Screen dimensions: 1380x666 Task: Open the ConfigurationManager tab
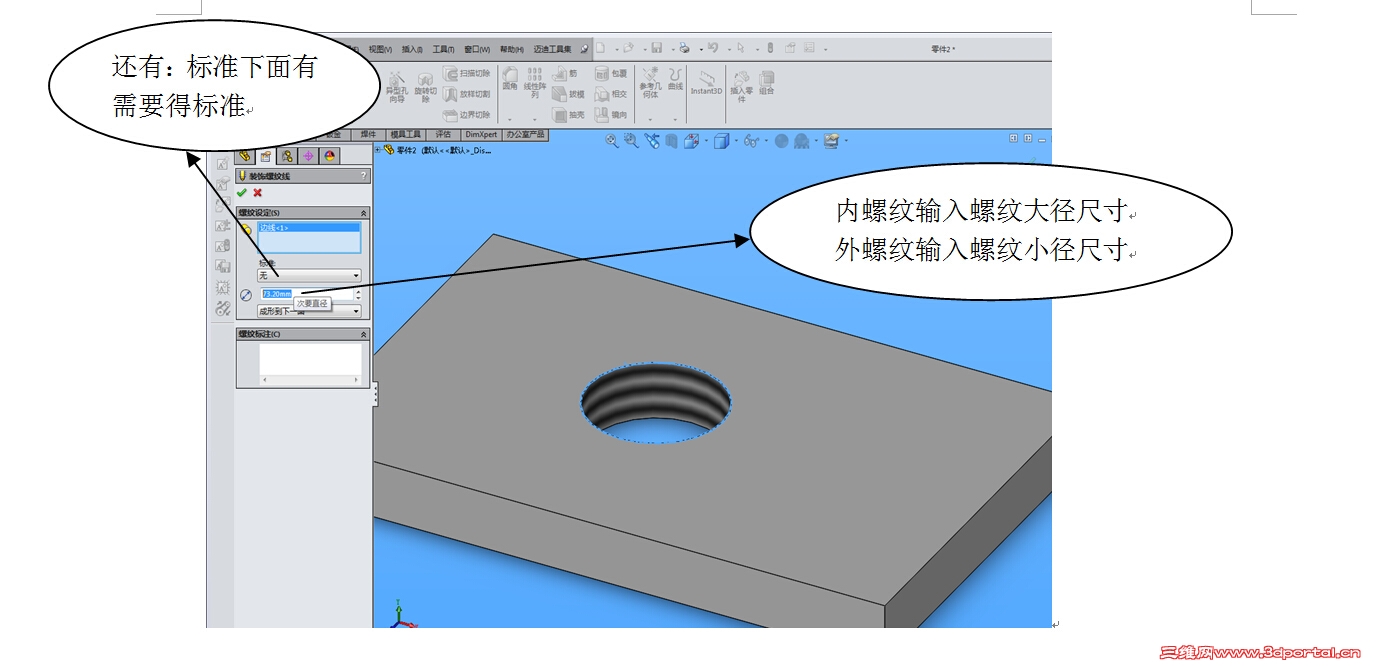click(x=287, y=156)
